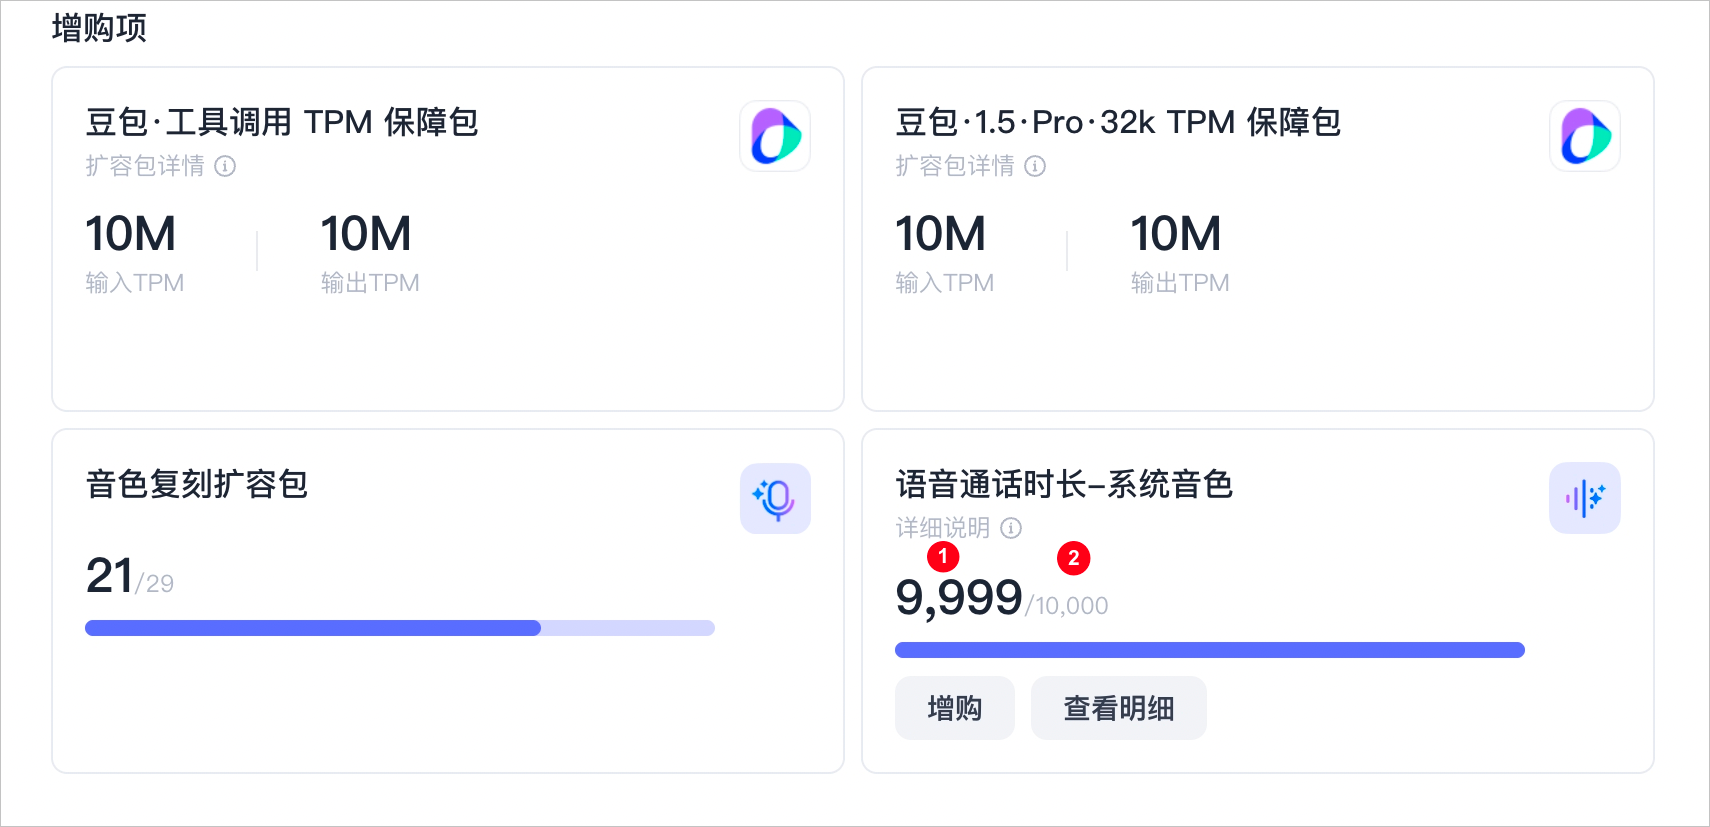
Task: Click Doubao logo on 1.5·Pro·32k card
Action: tap(1585, 136)
